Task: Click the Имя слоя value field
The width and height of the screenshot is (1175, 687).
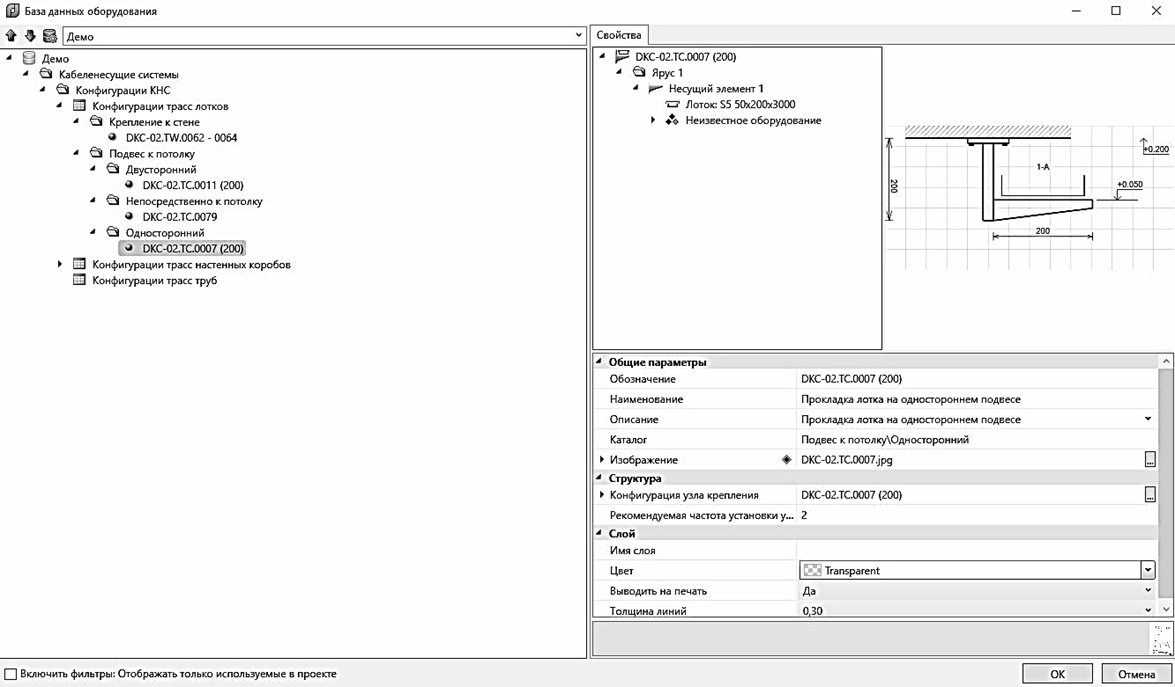Action: [x=975, y=551]
